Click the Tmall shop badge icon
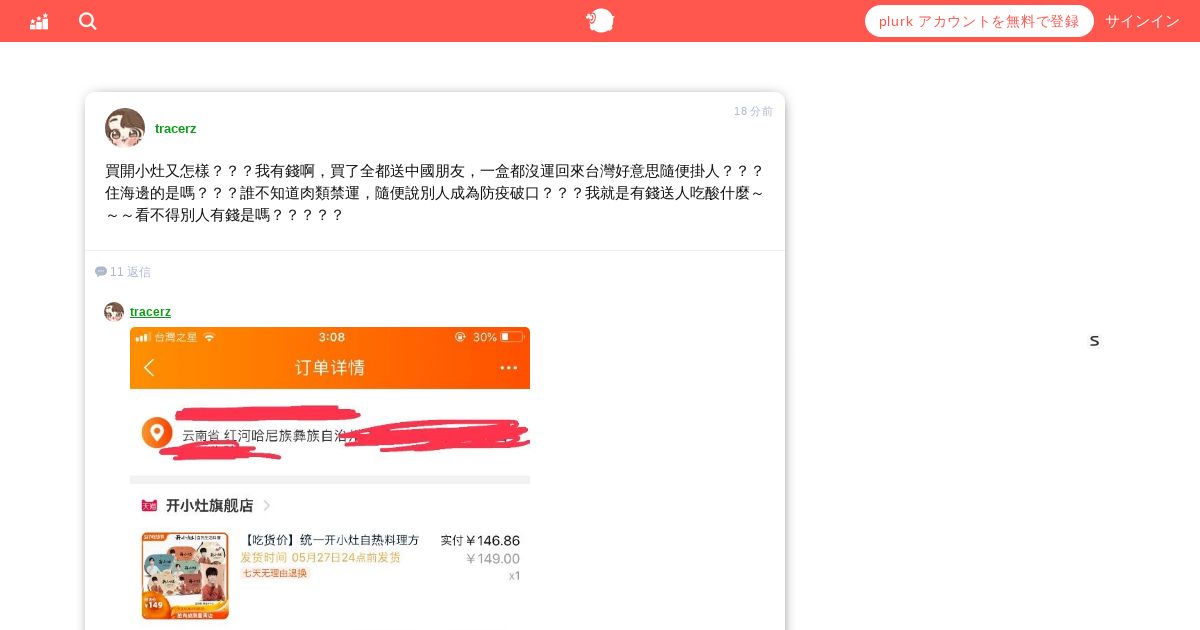1200x630 pixels. pos(149,506)
